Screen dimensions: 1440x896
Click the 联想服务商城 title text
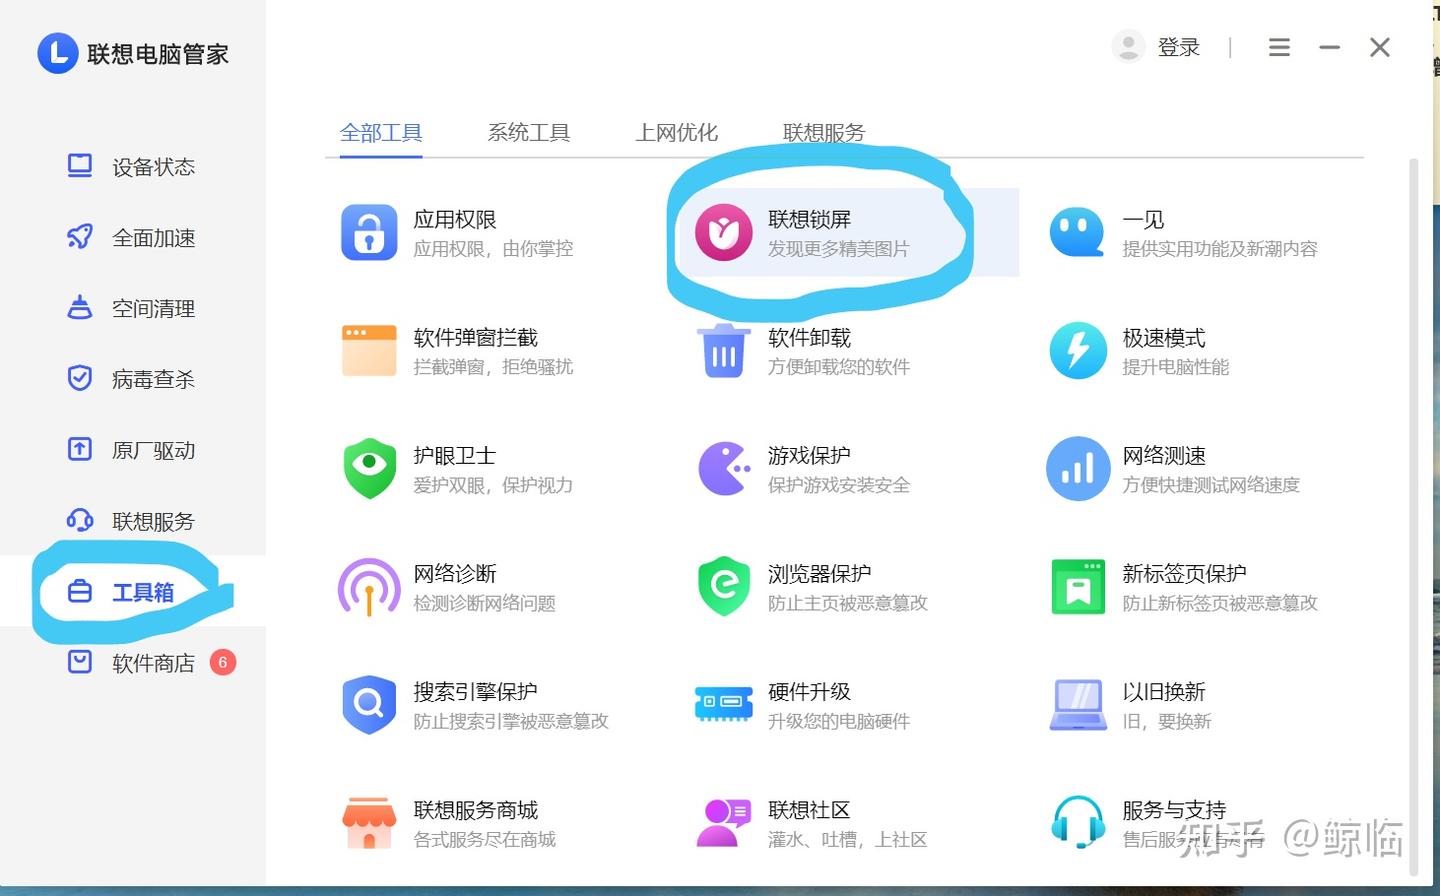(x=476, y=810)
